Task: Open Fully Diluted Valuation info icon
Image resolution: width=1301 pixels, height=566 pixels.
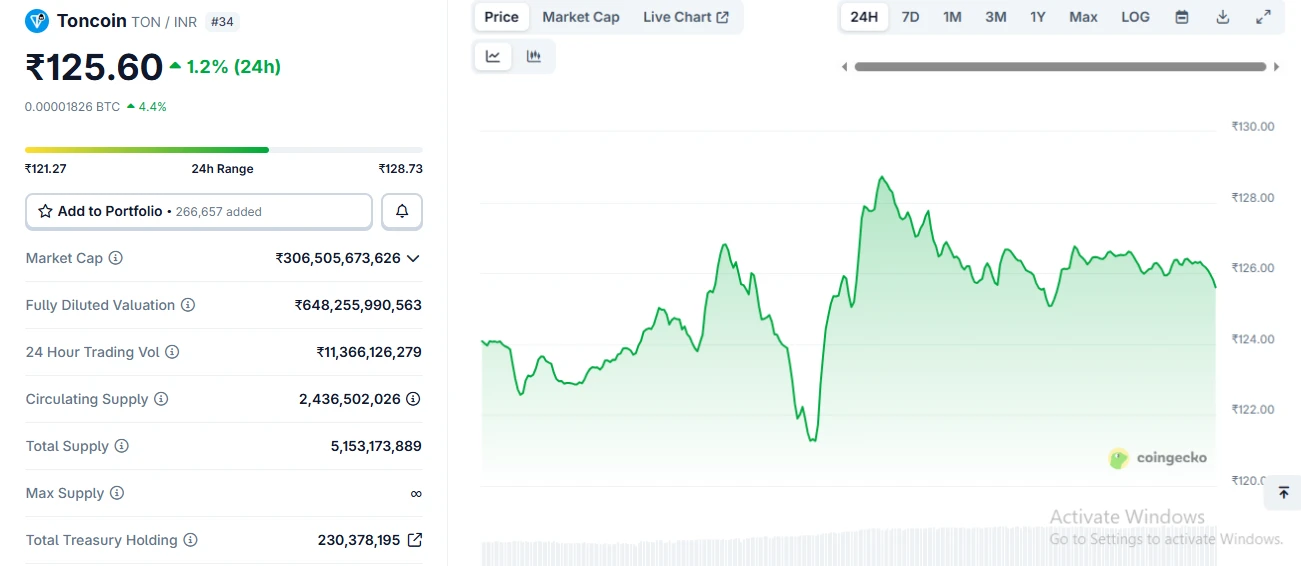Action: pos(188,305)
